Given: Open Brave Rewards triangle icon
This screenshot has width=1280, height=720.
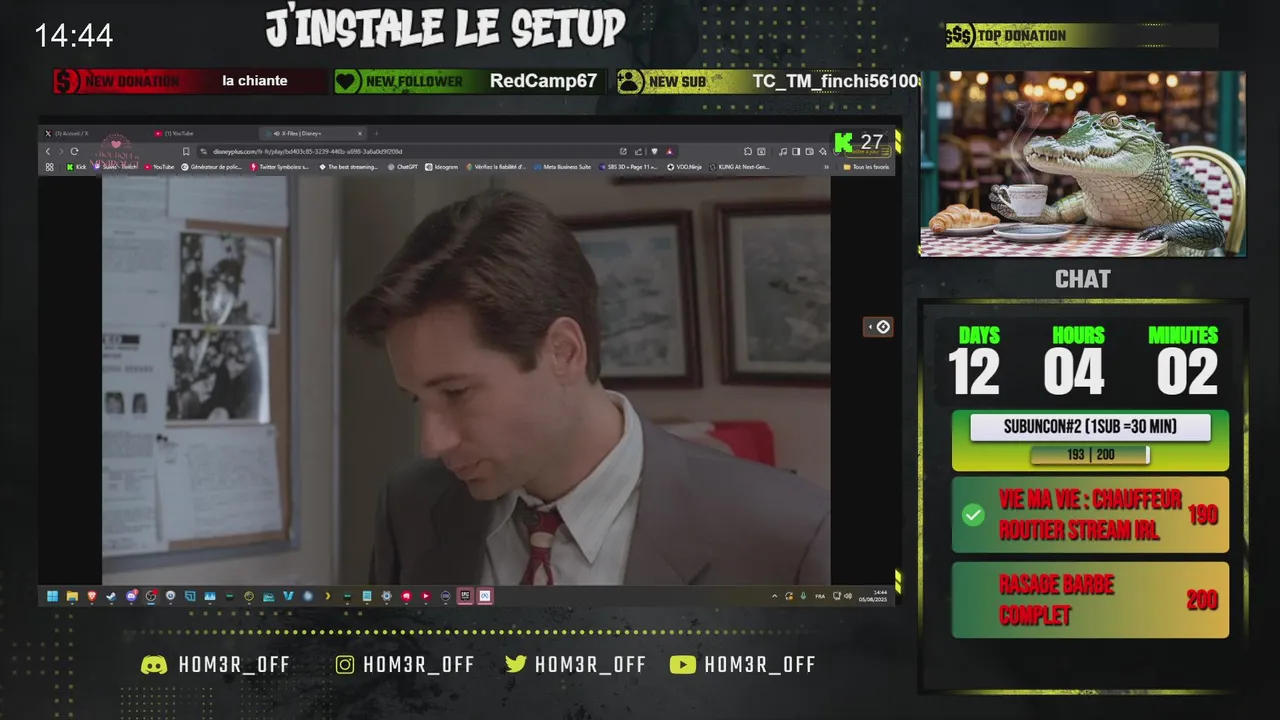Looking at the screenshot, I should tap(669, 151).
